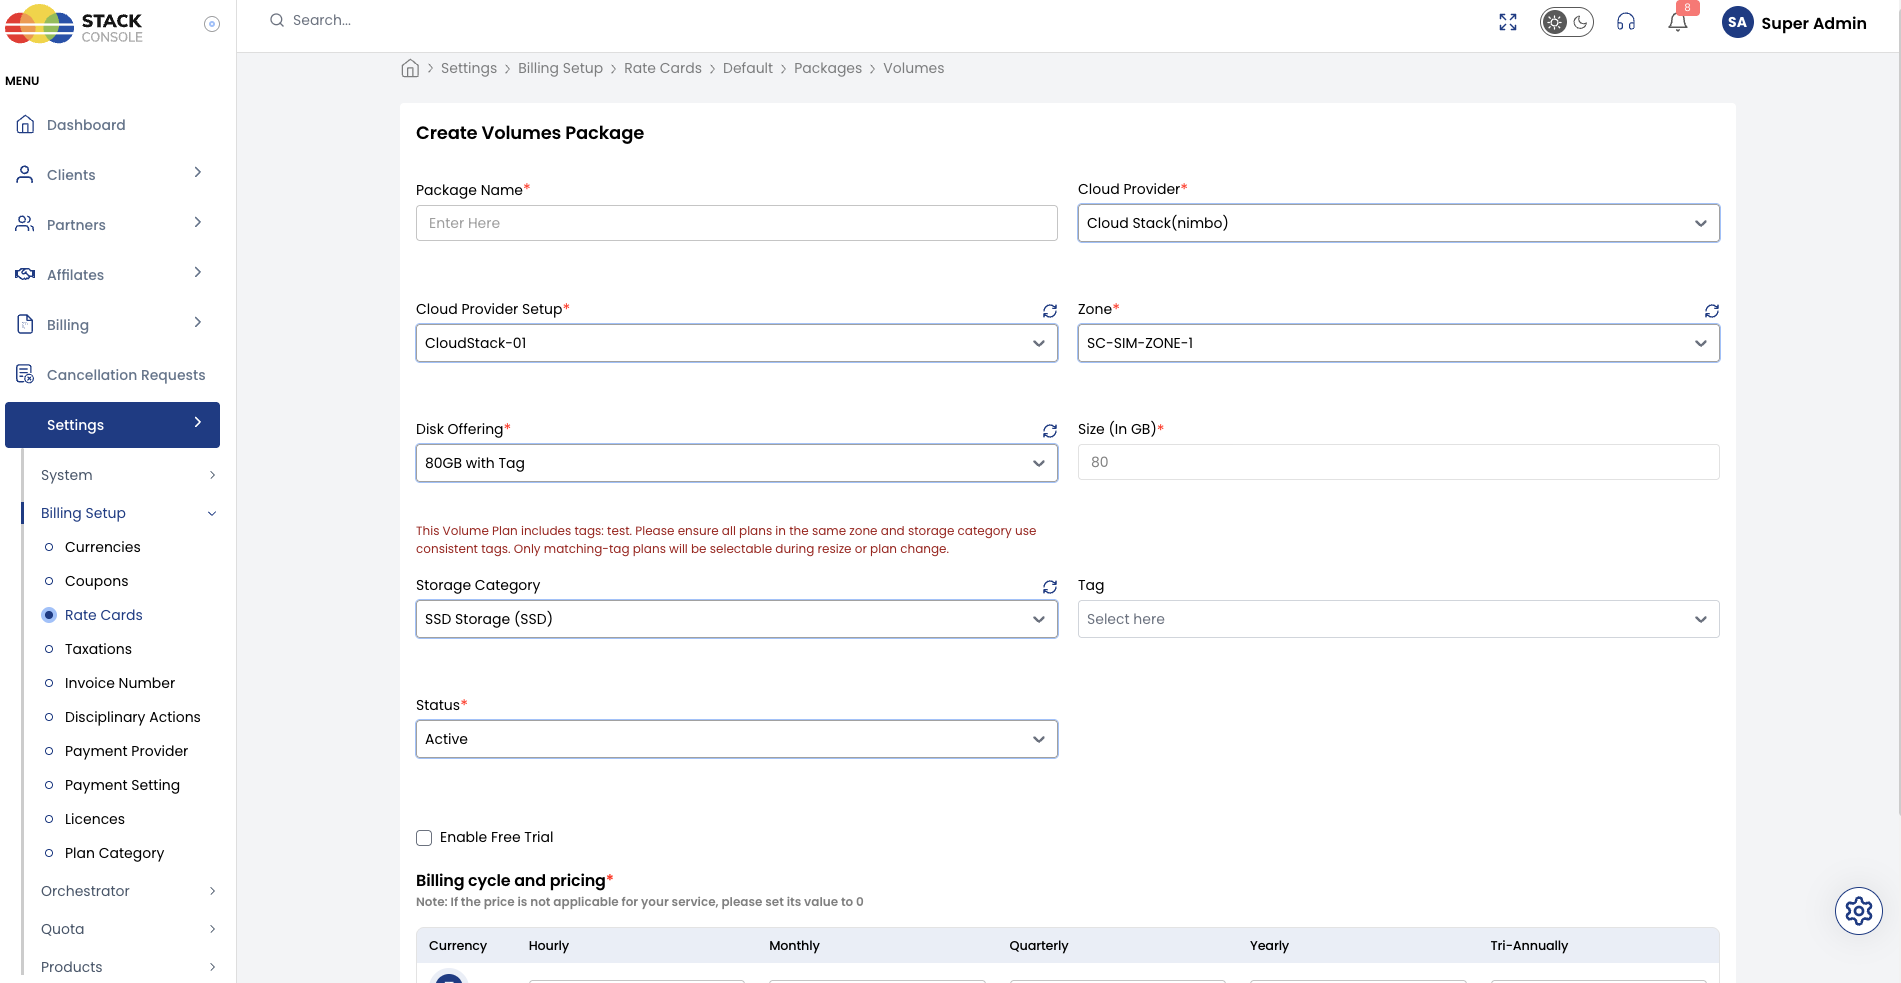This screenshot has width=1901, height=983.
Task: Open Currencies settings page
Action: tap(102, 547)
